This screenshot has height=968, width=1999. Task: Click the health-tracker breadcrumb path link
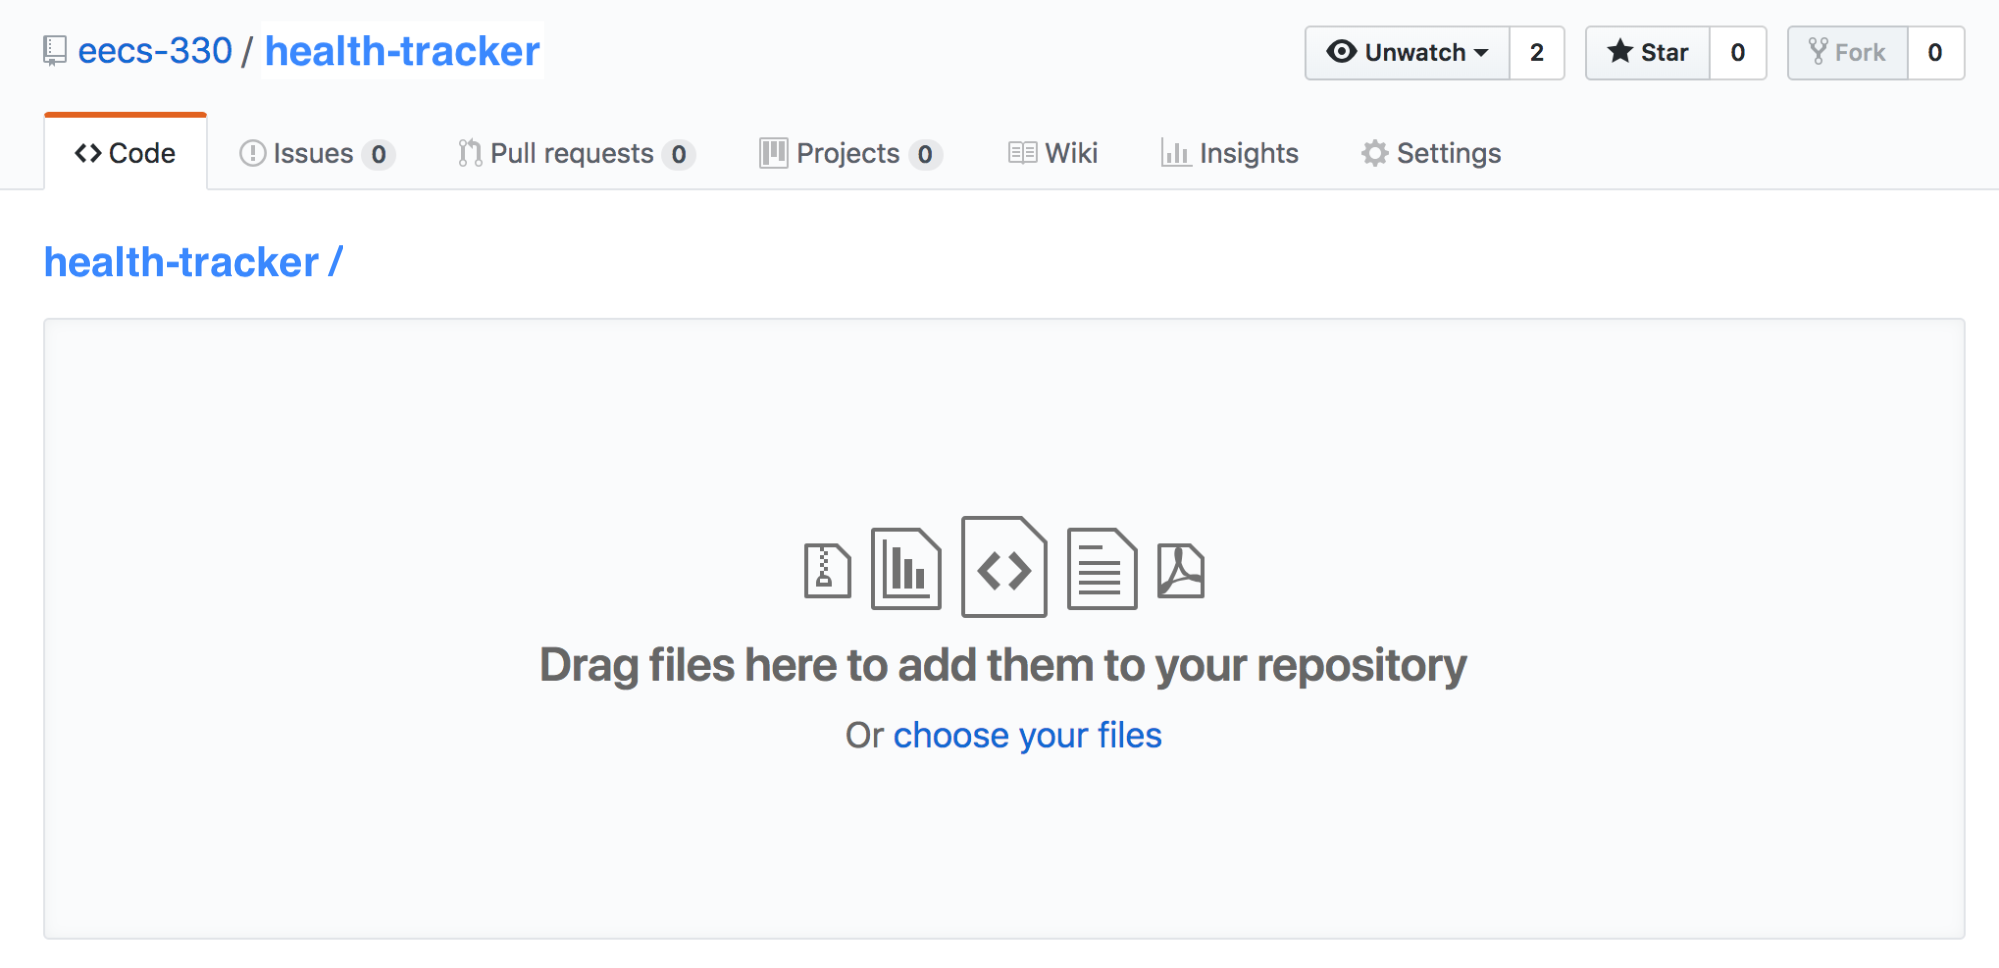[181, 262]
